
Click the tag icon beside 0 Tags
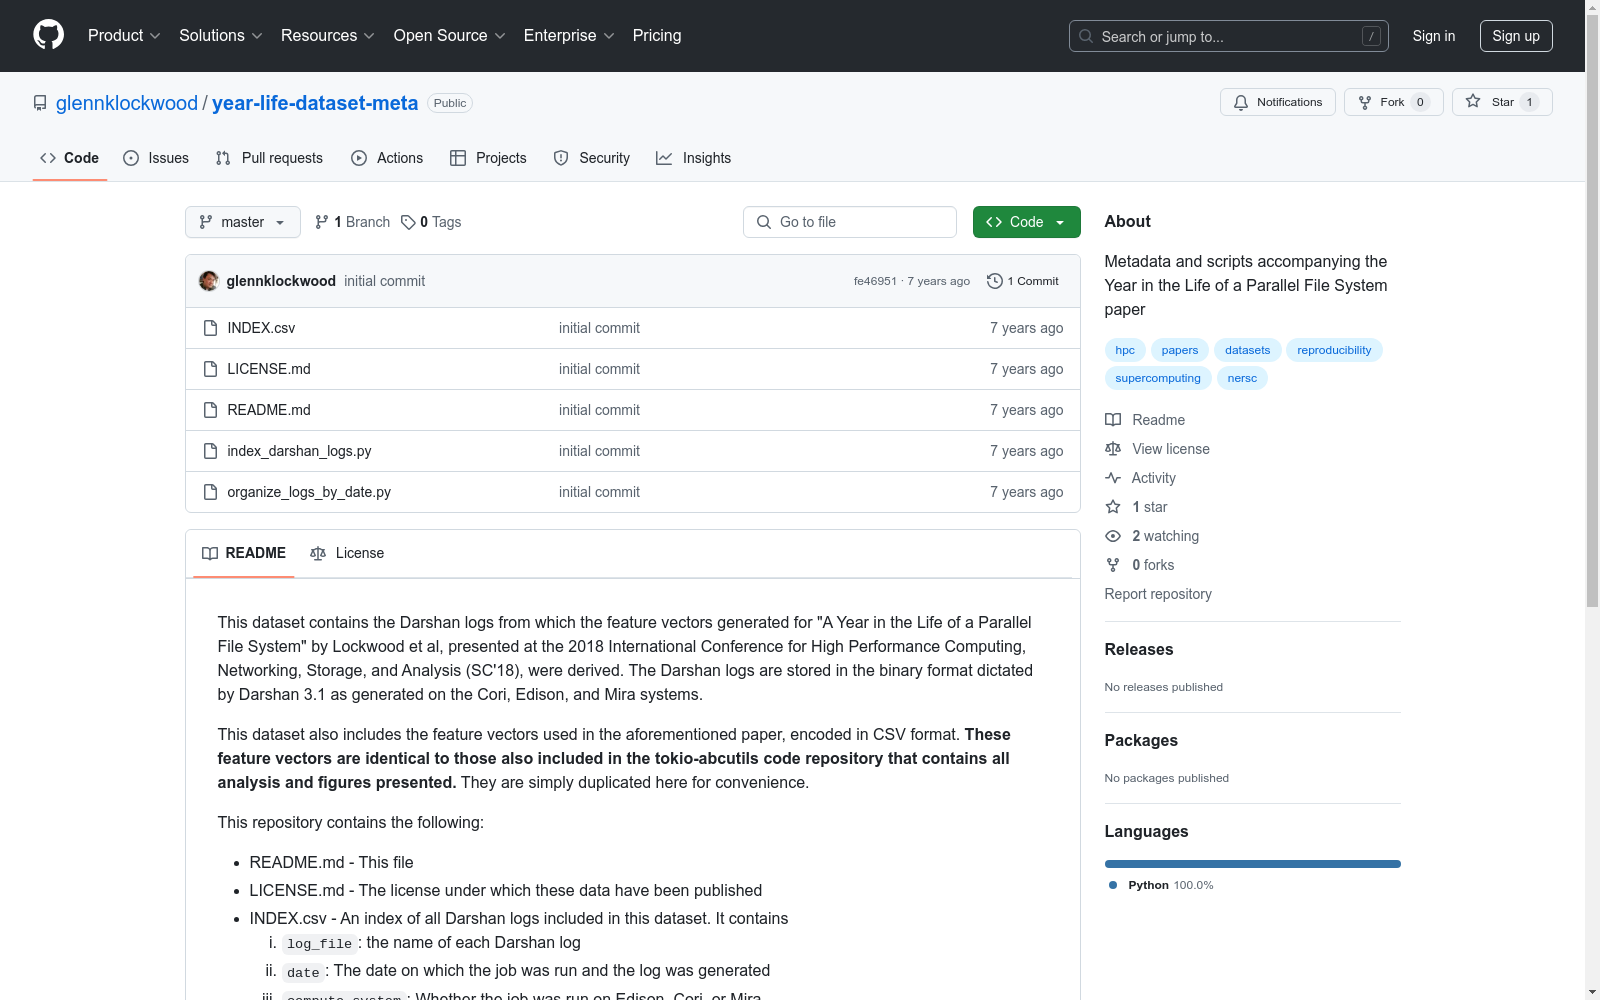[408, 222]
